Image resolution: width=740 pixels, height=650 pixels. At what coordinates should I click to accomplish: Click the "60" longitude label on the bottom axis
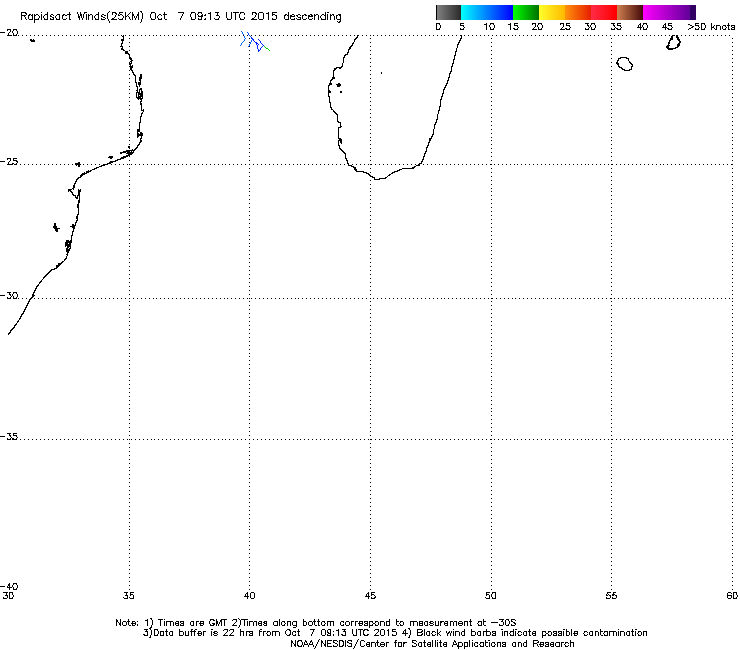pyautogui.click(x=732, y=596)
